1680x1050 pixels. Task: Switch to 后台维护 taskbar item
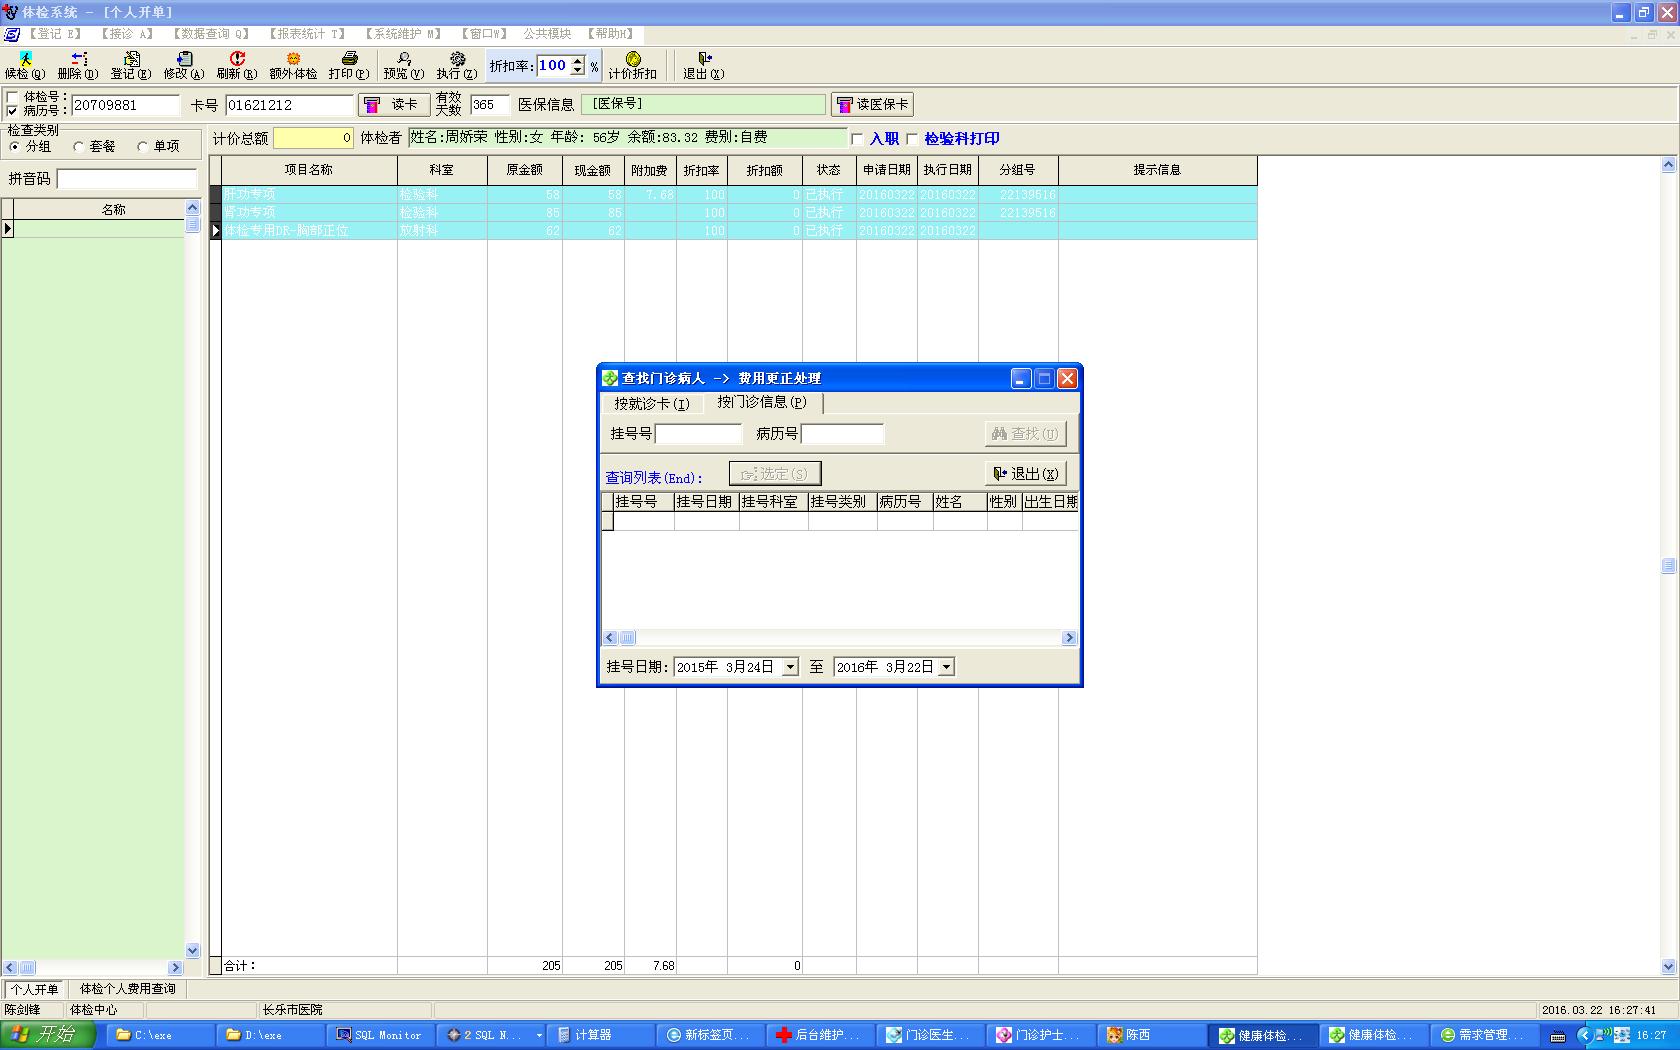pos(819,1035)
